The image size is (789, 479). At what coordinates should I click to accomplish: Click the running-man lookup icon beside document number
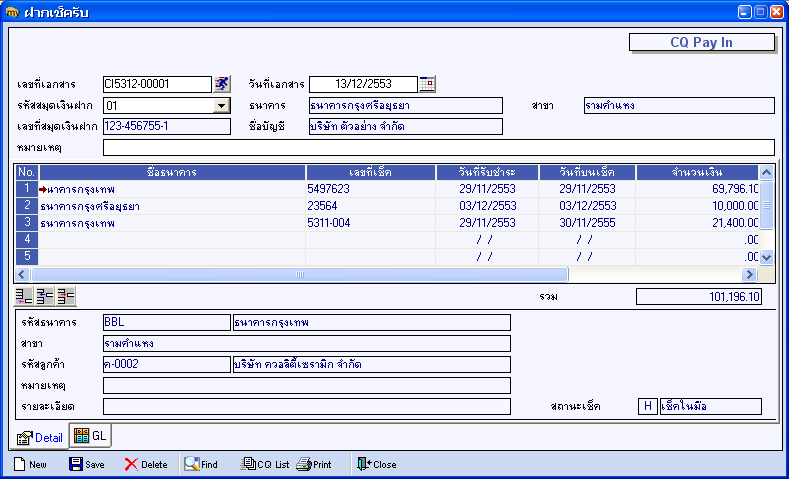[x=221, y=84]
